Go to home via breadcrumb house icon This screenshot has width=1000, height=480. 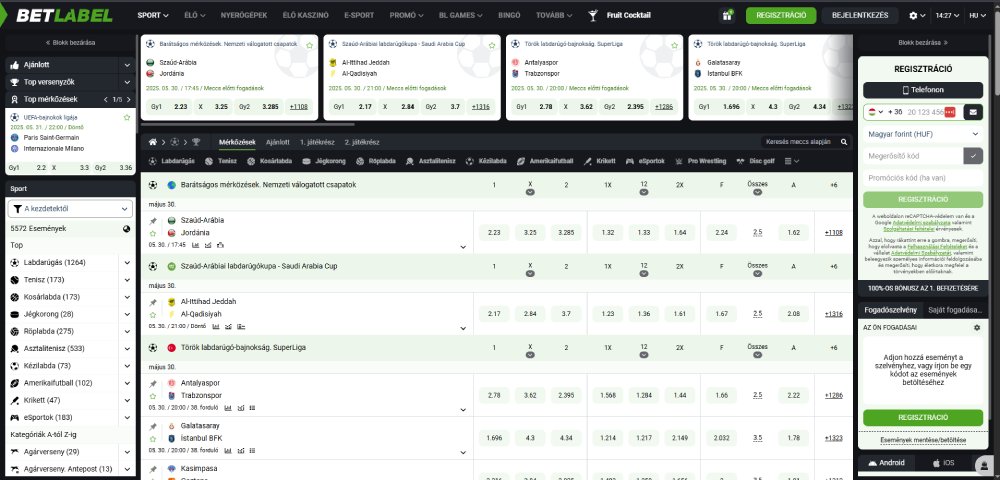(x=153, y=142)
